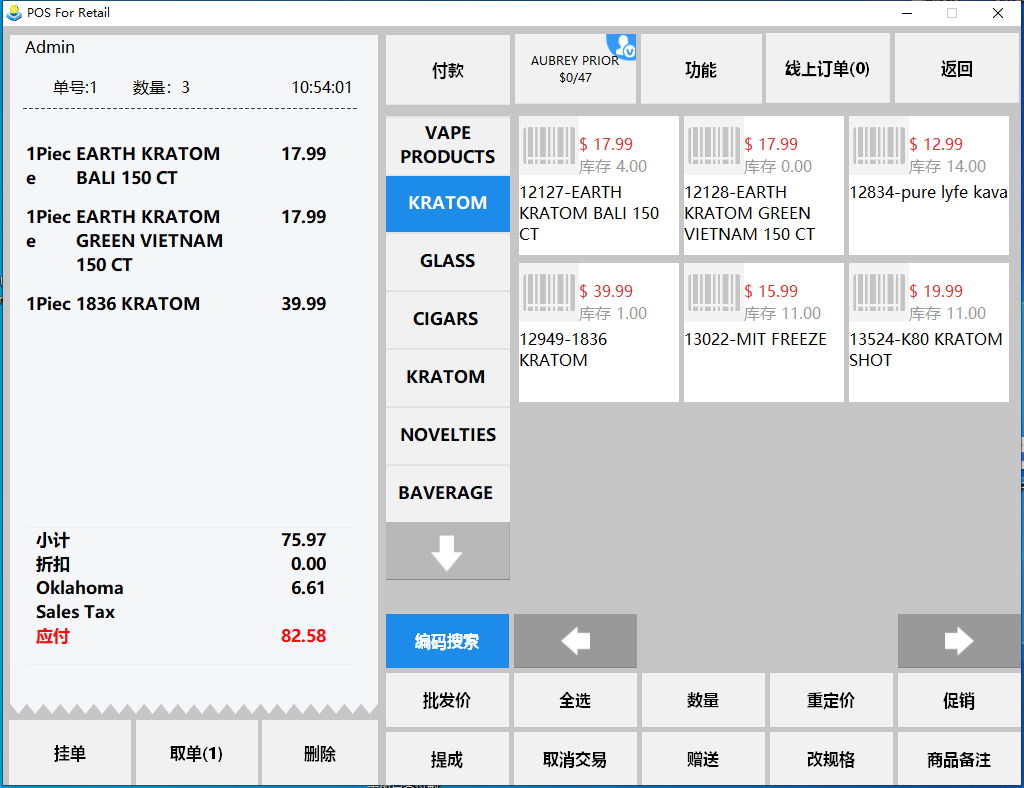The height and width of the screenshot is (788, 1024).
Task: Go to previous product page arrow
Action: point(575,641)
